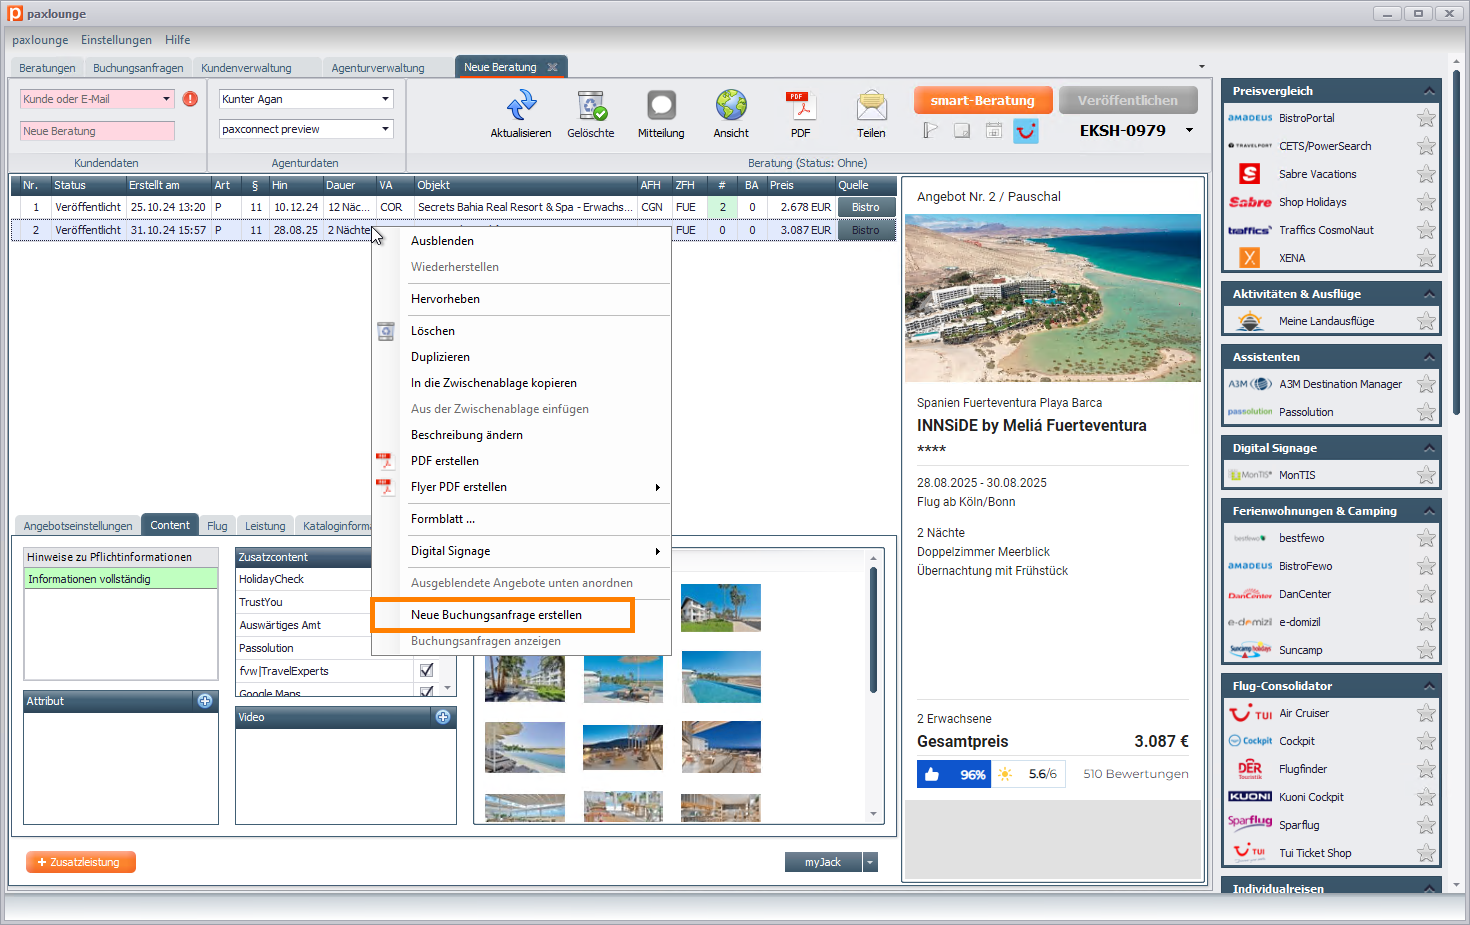Screen dimensions: 1470x925
Task: Click the A3M Destination Manager icon
Action: point(1250,384)
